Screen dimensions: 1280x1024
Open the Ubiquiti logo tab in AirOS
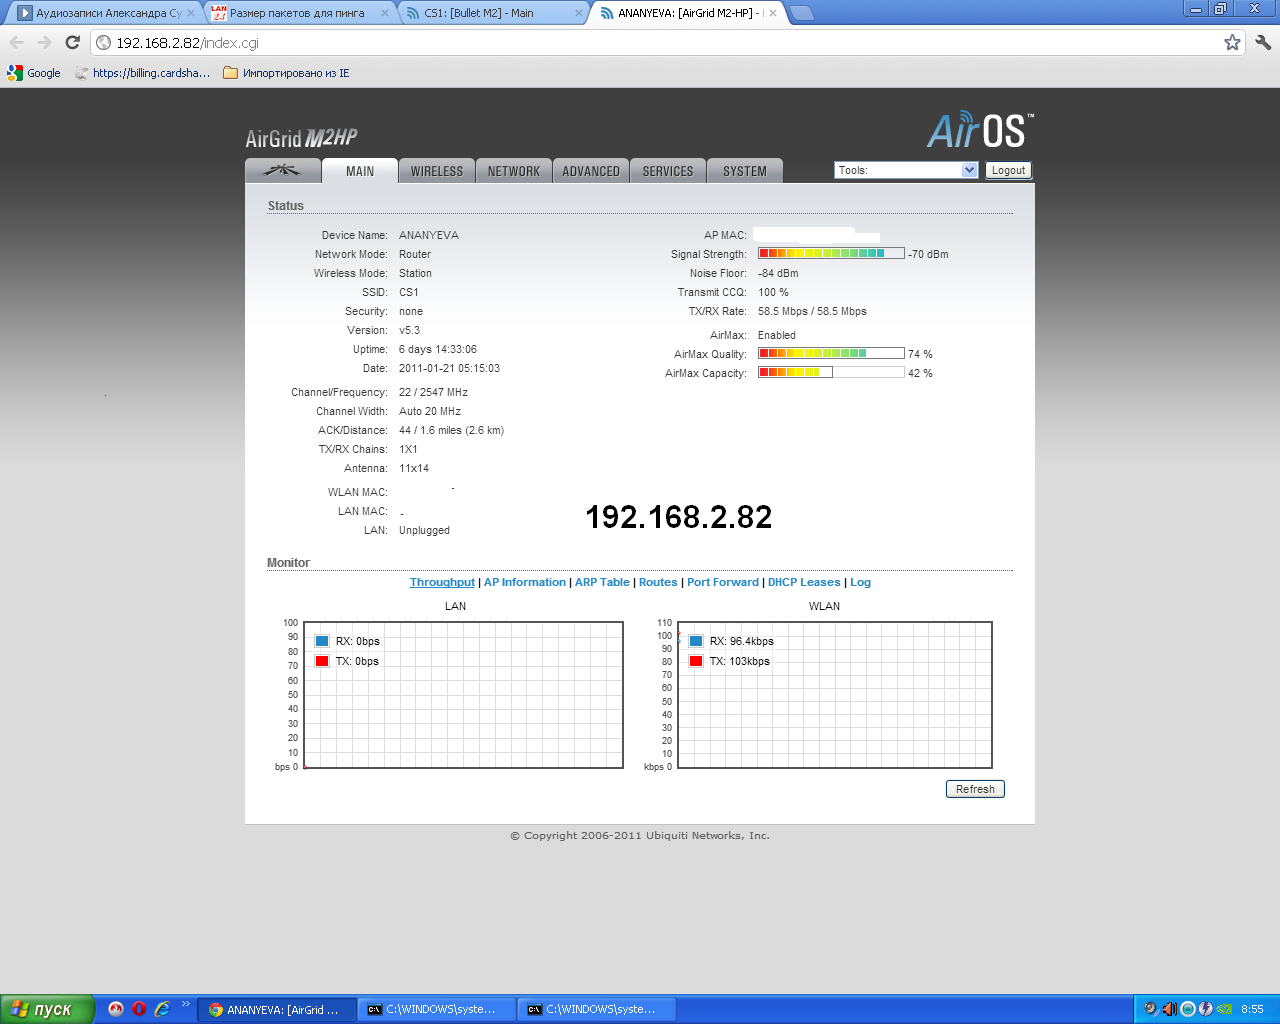pos(283,171)
